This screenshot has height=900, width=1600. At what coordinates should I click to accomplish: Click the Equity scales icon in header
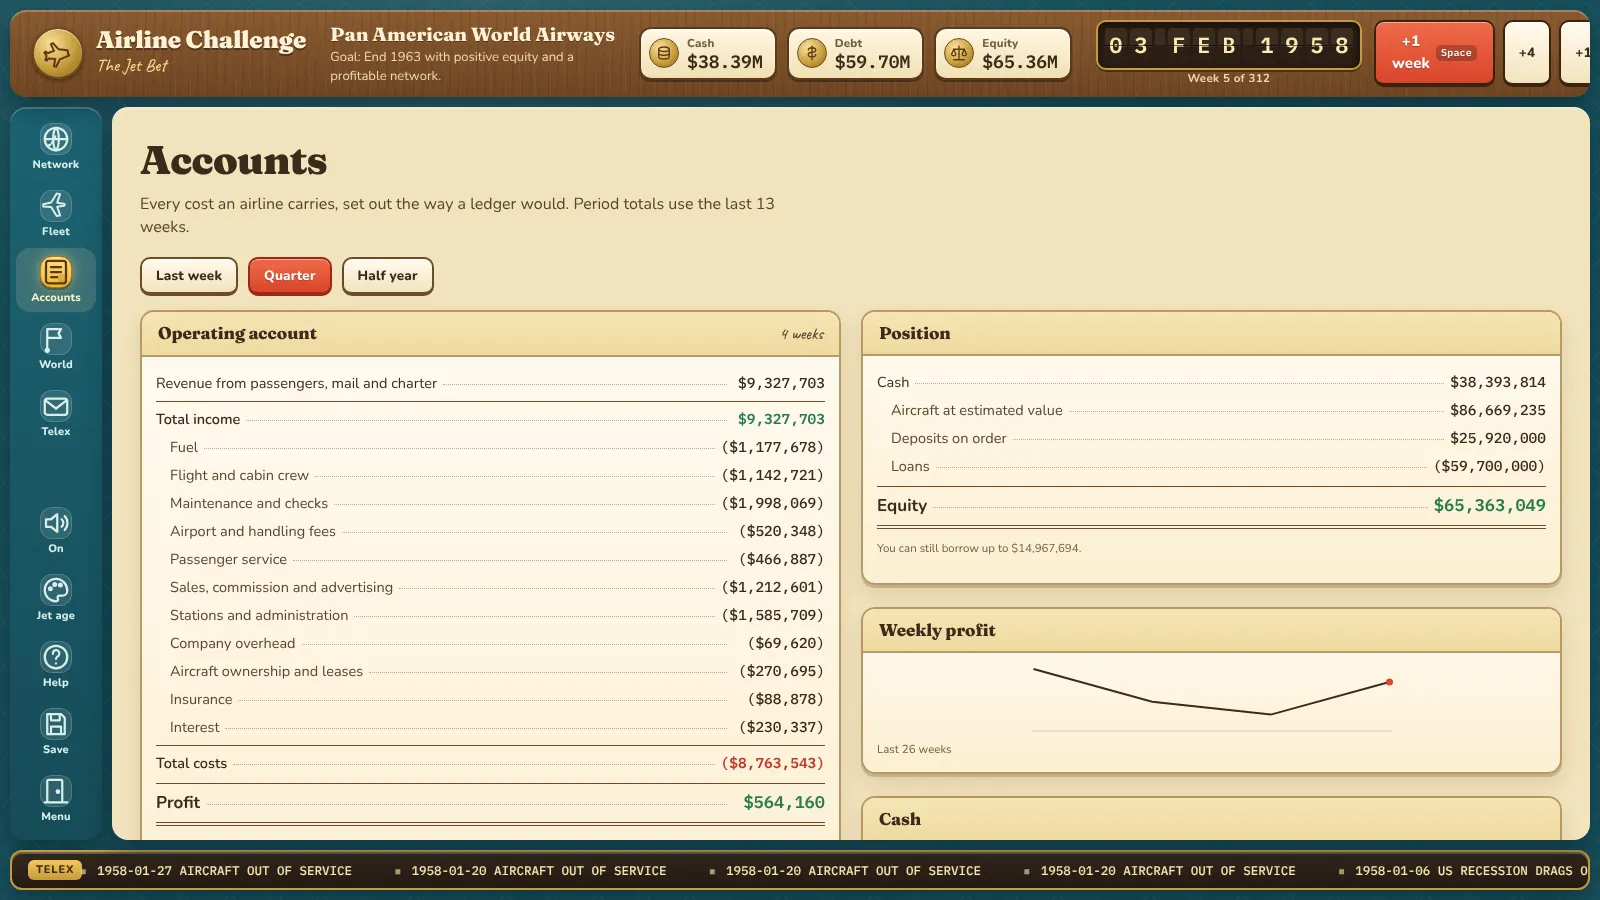pyautogui.click(x=959, y=53)
